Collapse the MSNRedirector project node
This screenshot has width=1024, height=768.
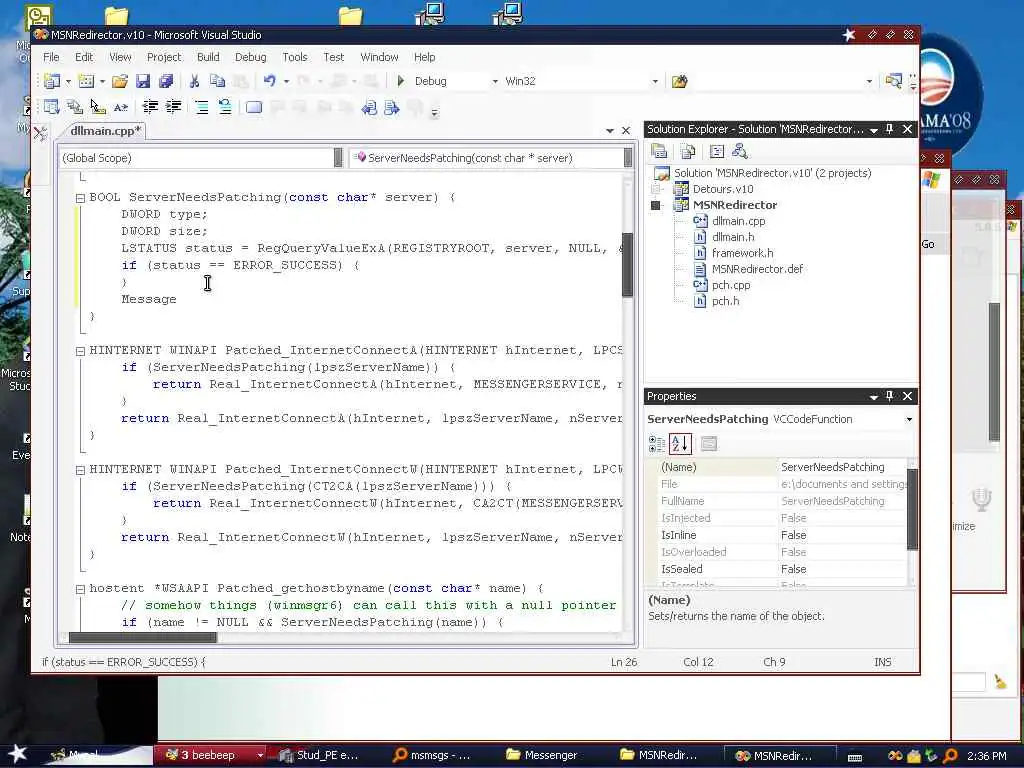point(656,205)
